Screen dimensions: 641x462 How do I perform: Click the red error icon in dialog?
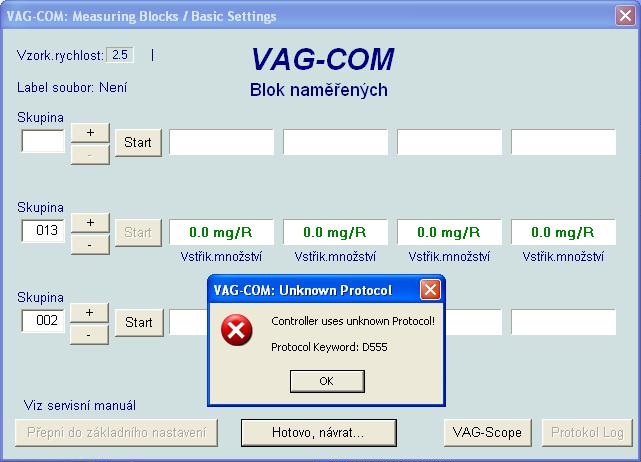237,332
